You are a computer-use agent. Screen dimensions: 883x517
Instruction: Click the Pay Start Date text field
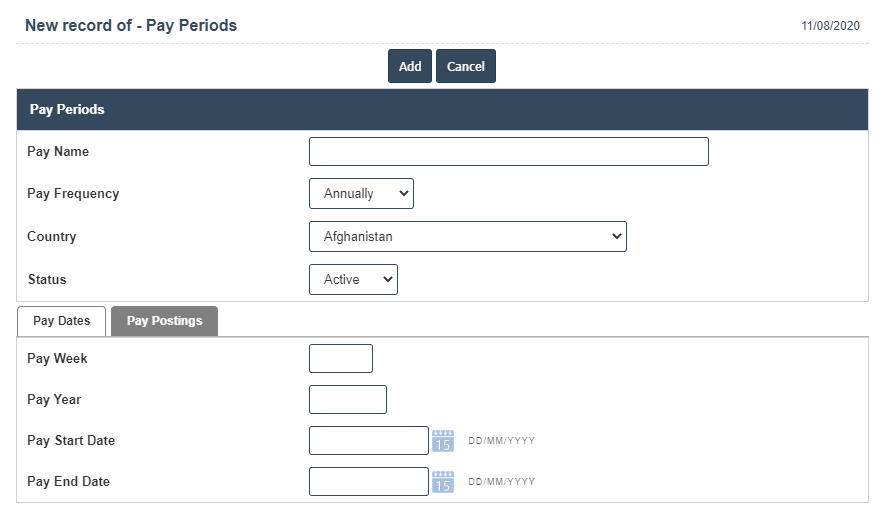pyautogui.click(x=368, y=441)
